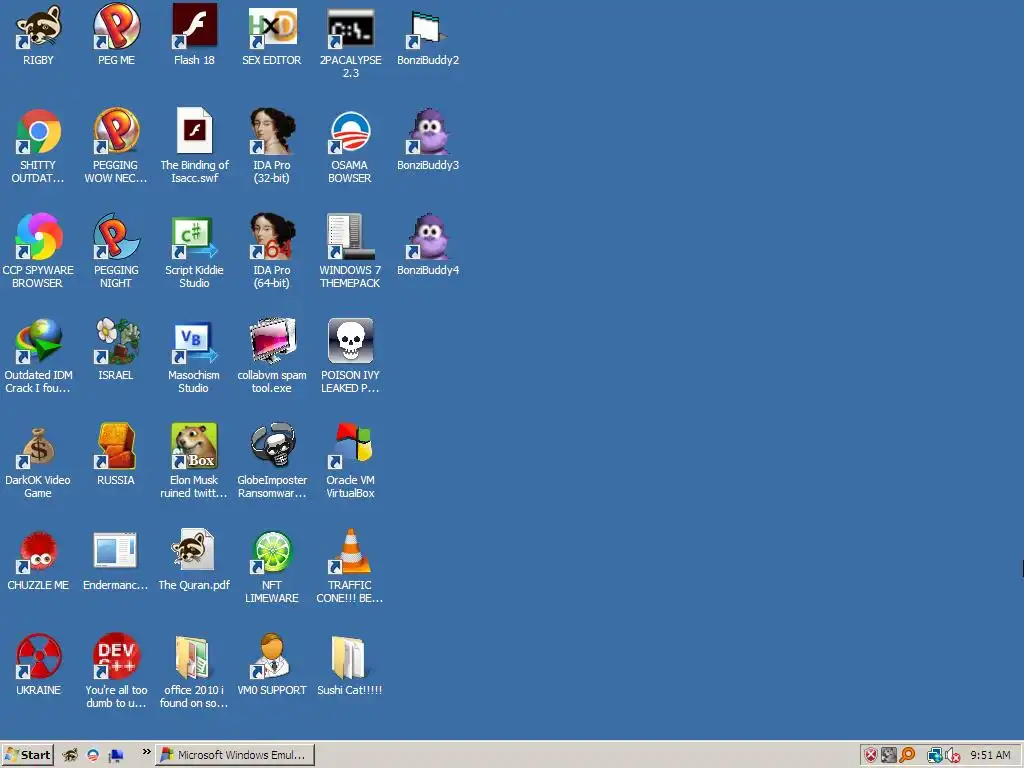Open the Chrome browser shortcut icon
The height and width of the screenshot is (768, 1024).
(x=39, y=131)
